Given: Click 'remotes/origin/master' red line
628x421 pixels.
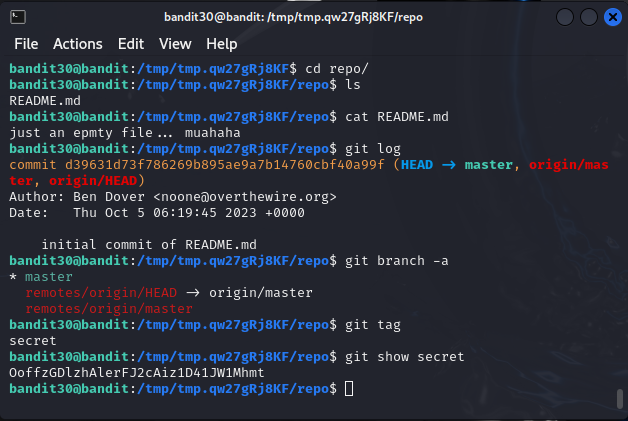Looking at the screenshot, I should click(109, 309).
